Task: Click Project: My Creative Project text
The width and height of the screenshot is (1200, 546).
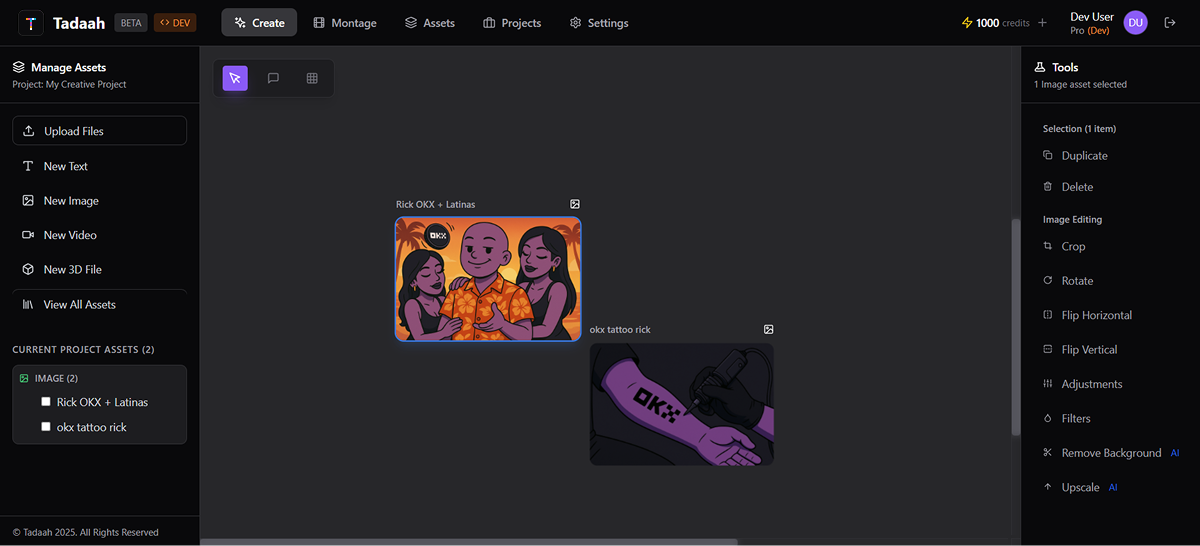Action: [x=69, y=85]
